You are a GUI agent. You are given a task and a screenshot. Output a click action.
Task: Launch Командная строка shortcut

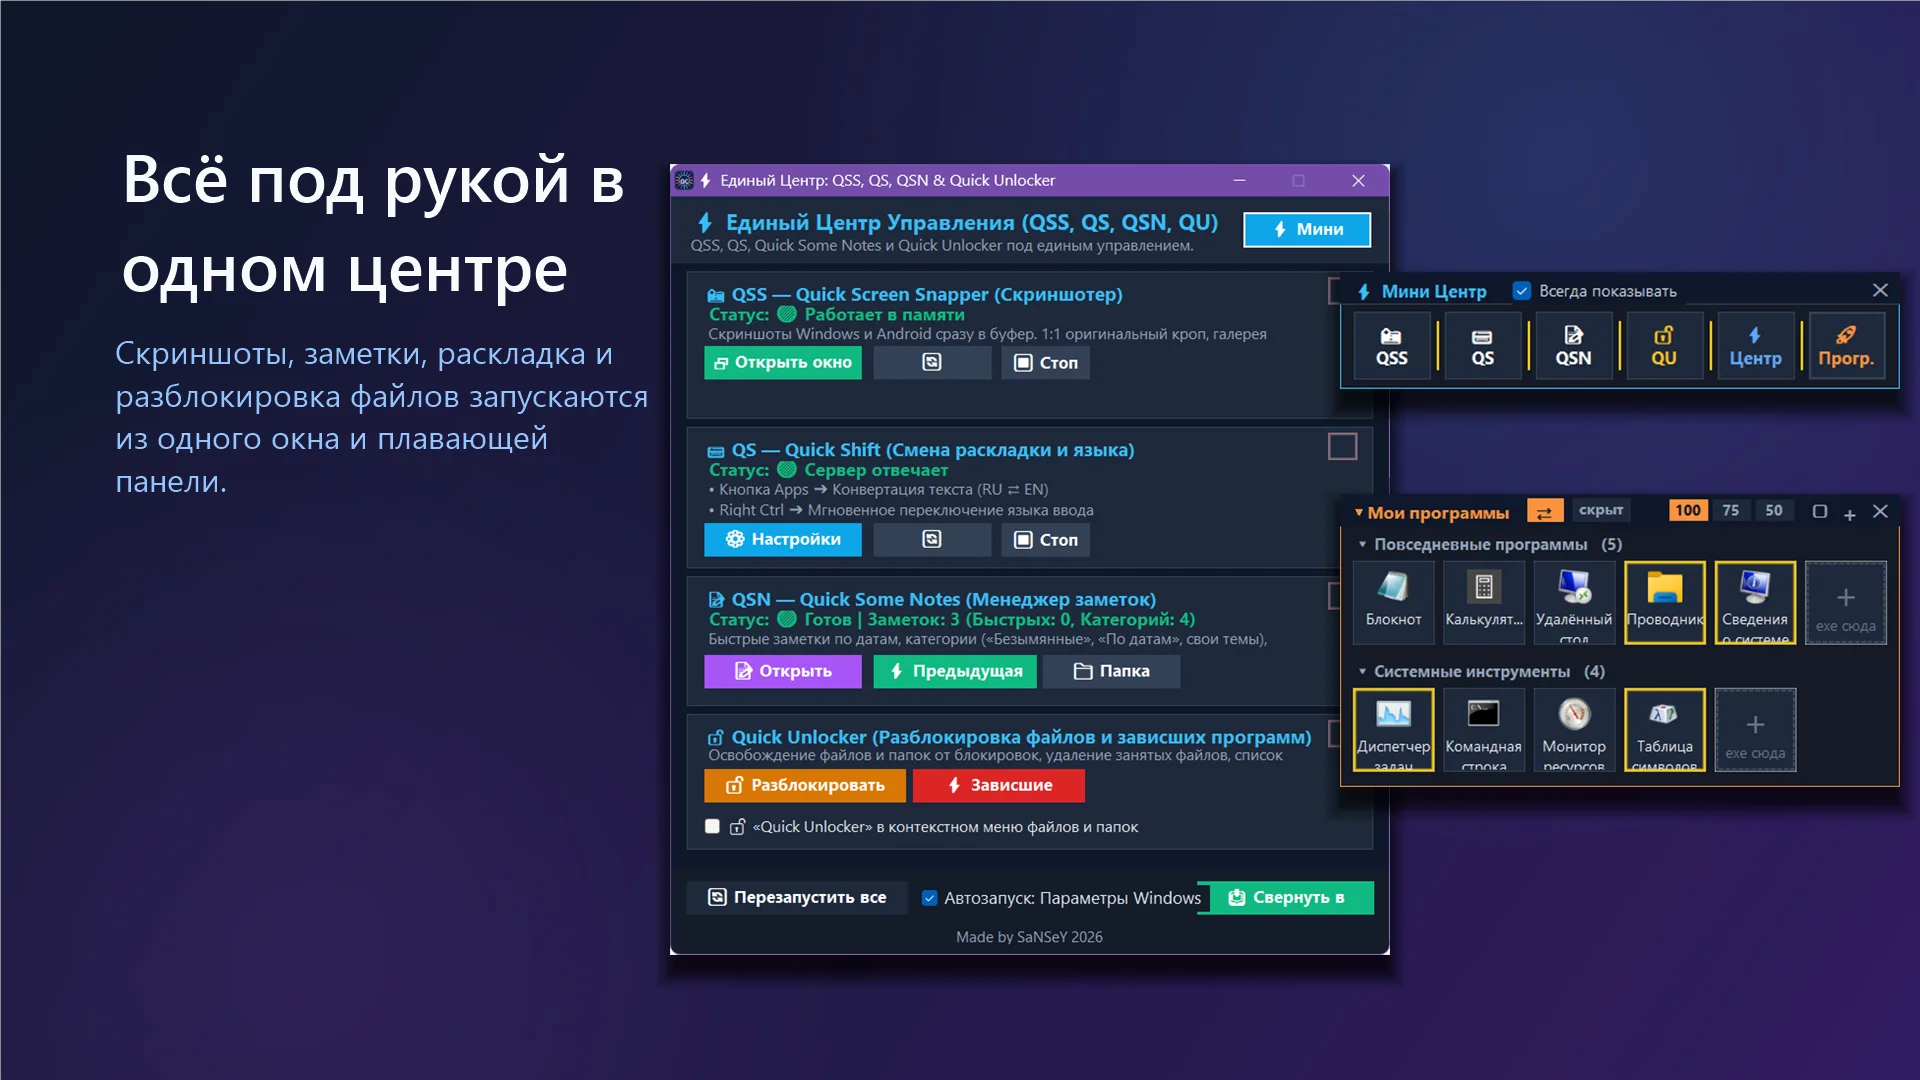click(1484, 729)
